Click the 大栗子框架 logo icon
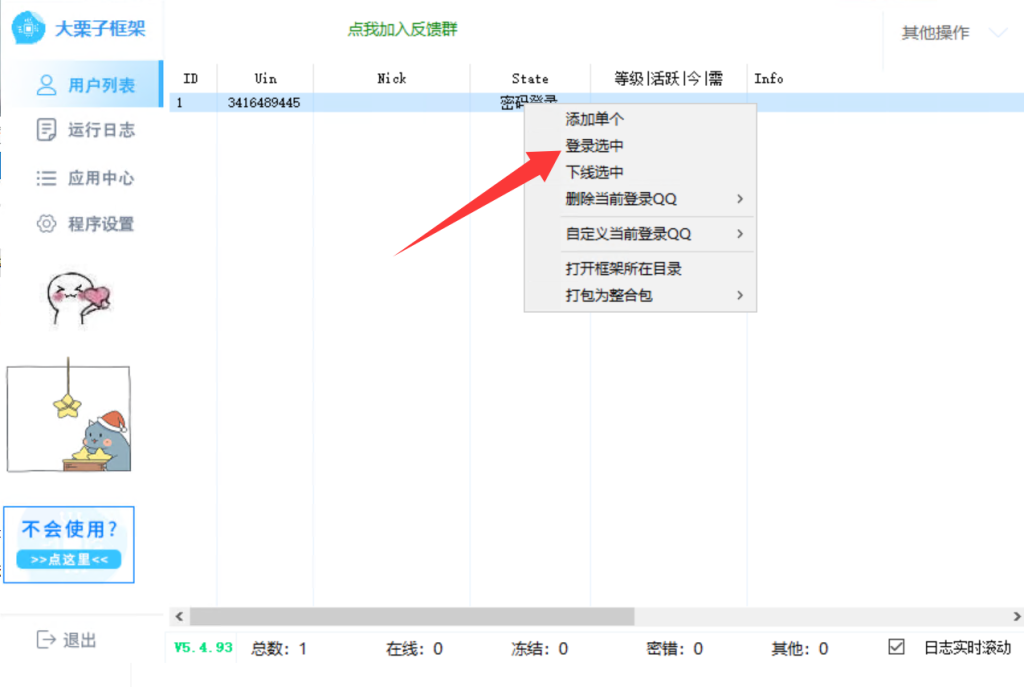Image resolution: width=1024 pixels, height=687 pixels. point(27,28)
